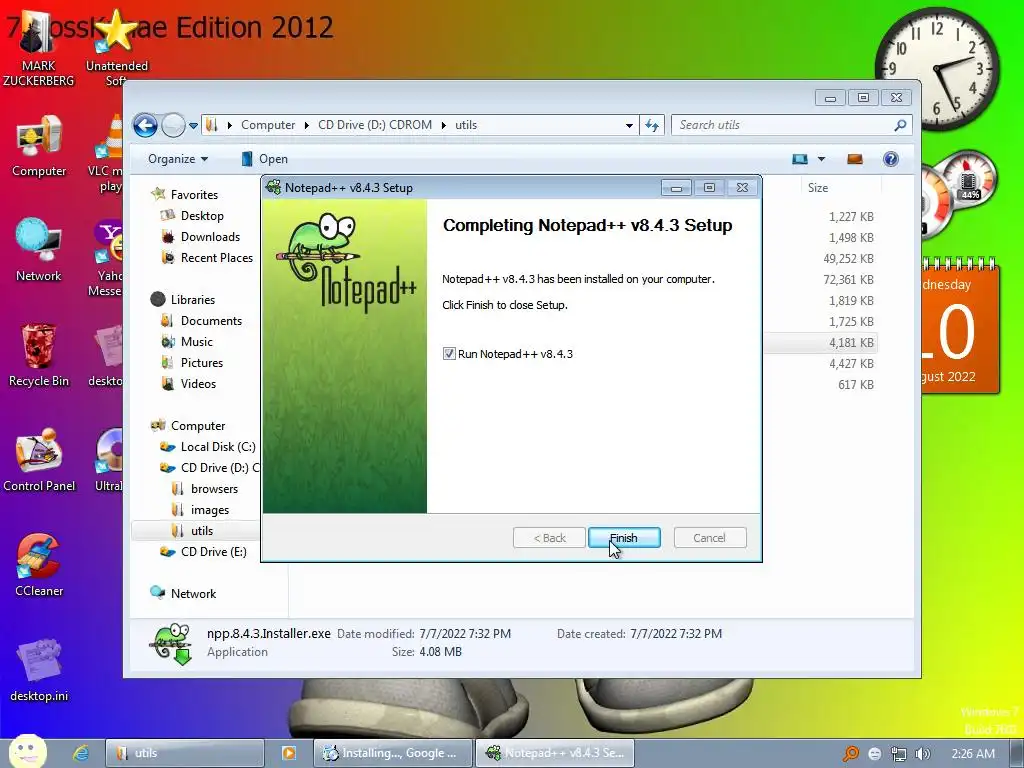This screenshot has height=768, width=1024.
Task: Open Documents library
Action: (211, 321)
